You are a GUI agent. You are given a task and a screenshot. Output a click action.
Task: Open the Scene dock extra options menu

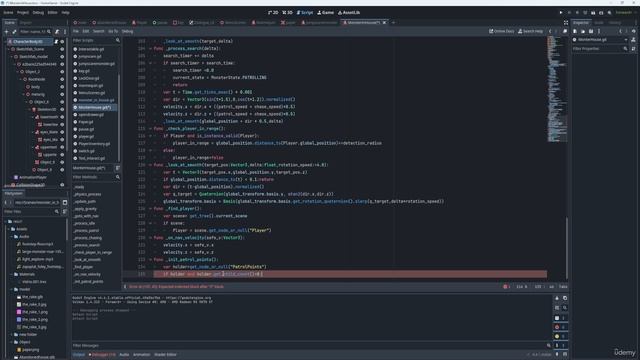[x=64, y=31]
